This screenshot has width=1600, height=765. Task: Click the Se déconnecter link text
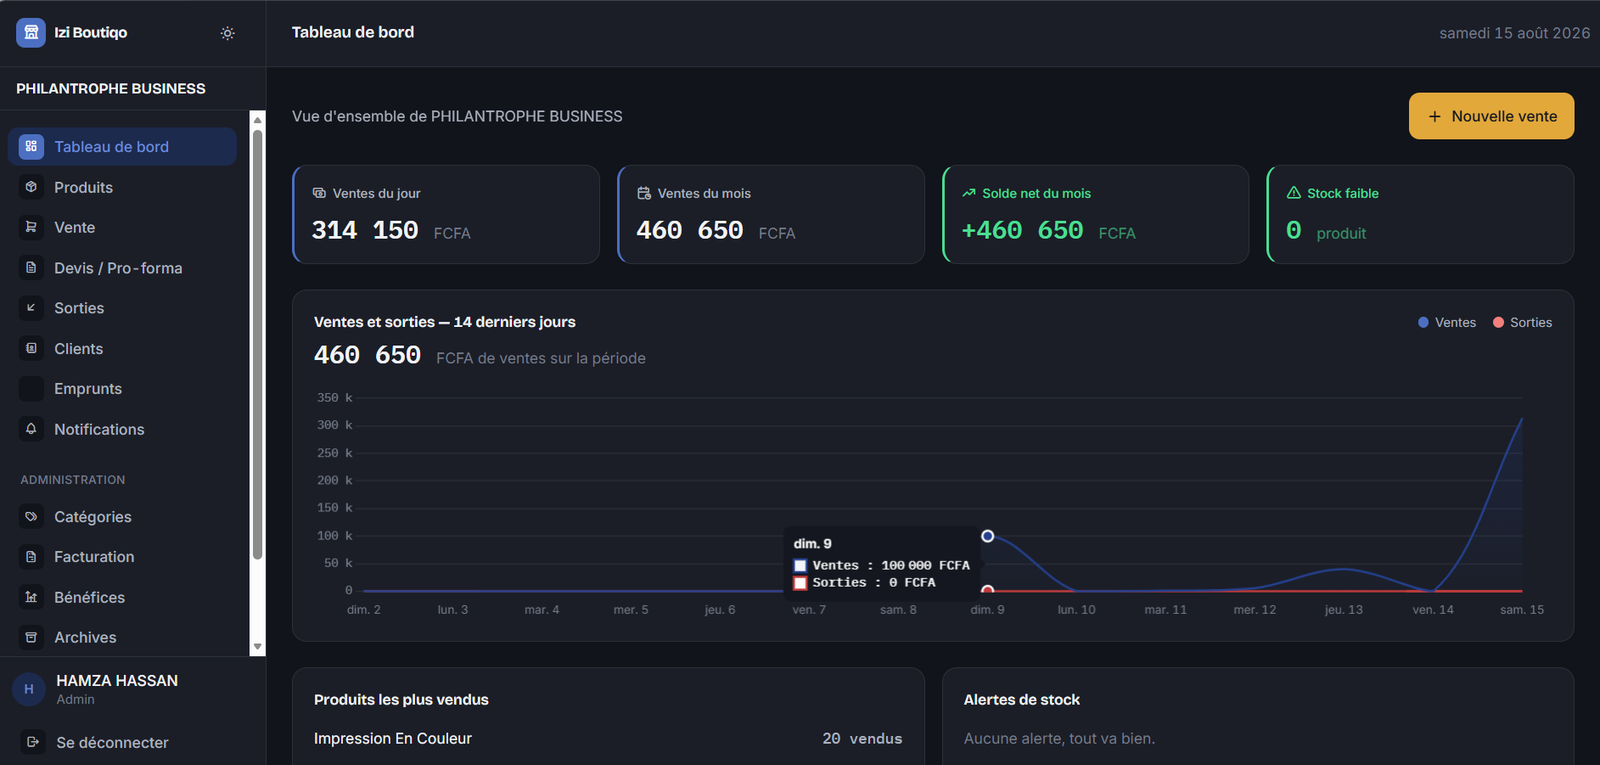[x=112, y=742]
